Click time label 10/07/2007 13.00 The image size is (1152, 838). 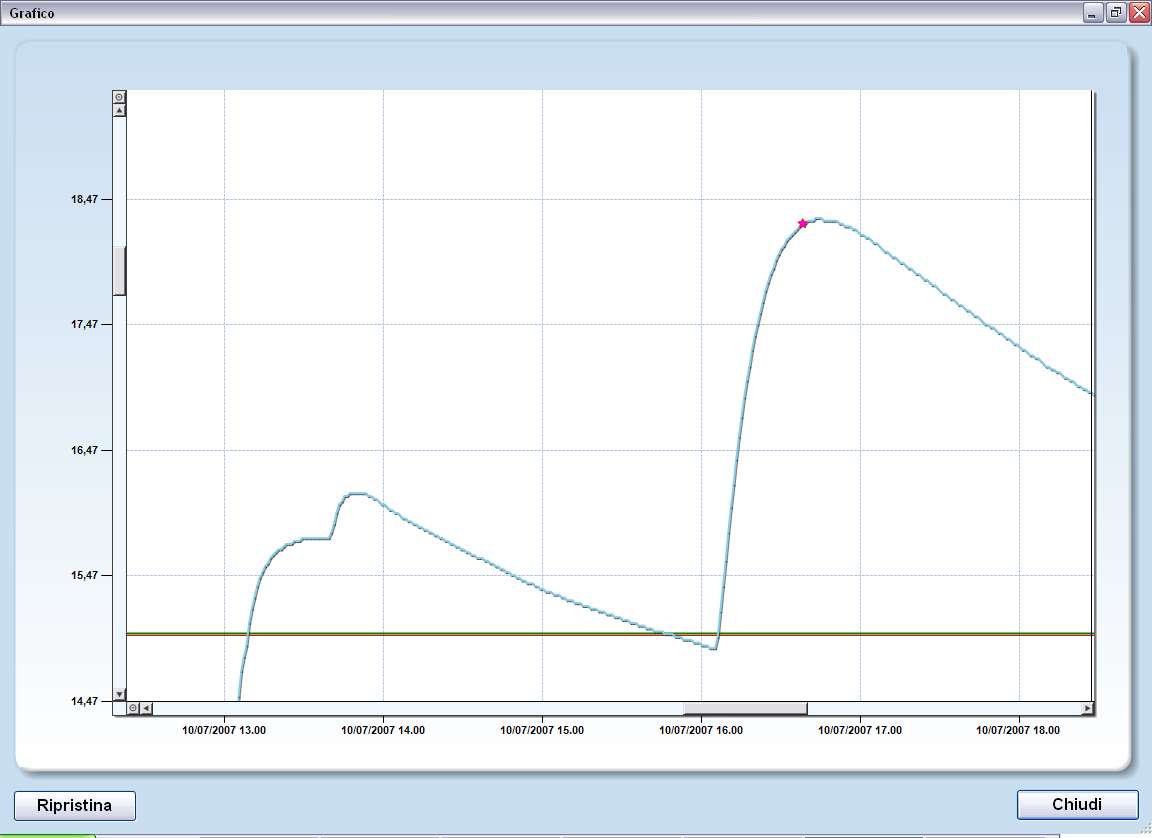click(x=224, y=730)
